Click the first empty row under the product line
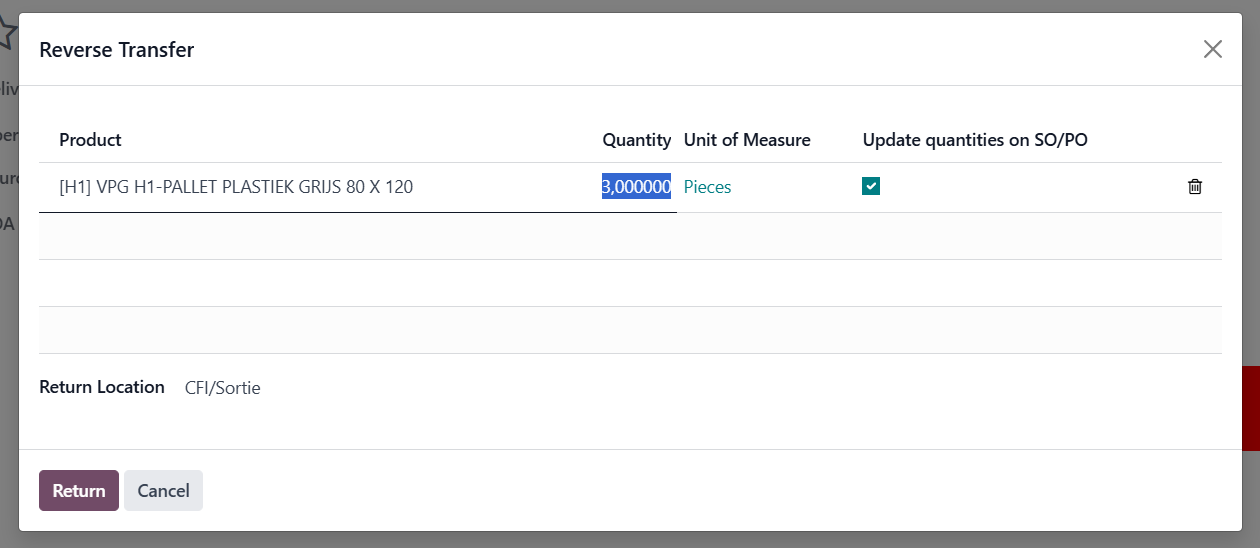Image resolution: width=1260 pixels, height=548 pixels. point(630,236)
